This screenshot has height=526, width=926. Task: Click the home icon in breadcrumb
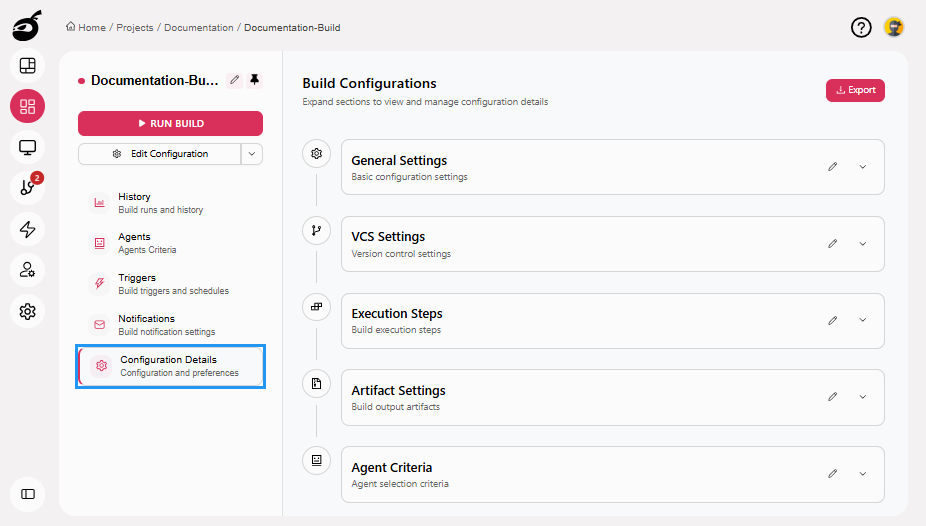click(x=70, y=27)
